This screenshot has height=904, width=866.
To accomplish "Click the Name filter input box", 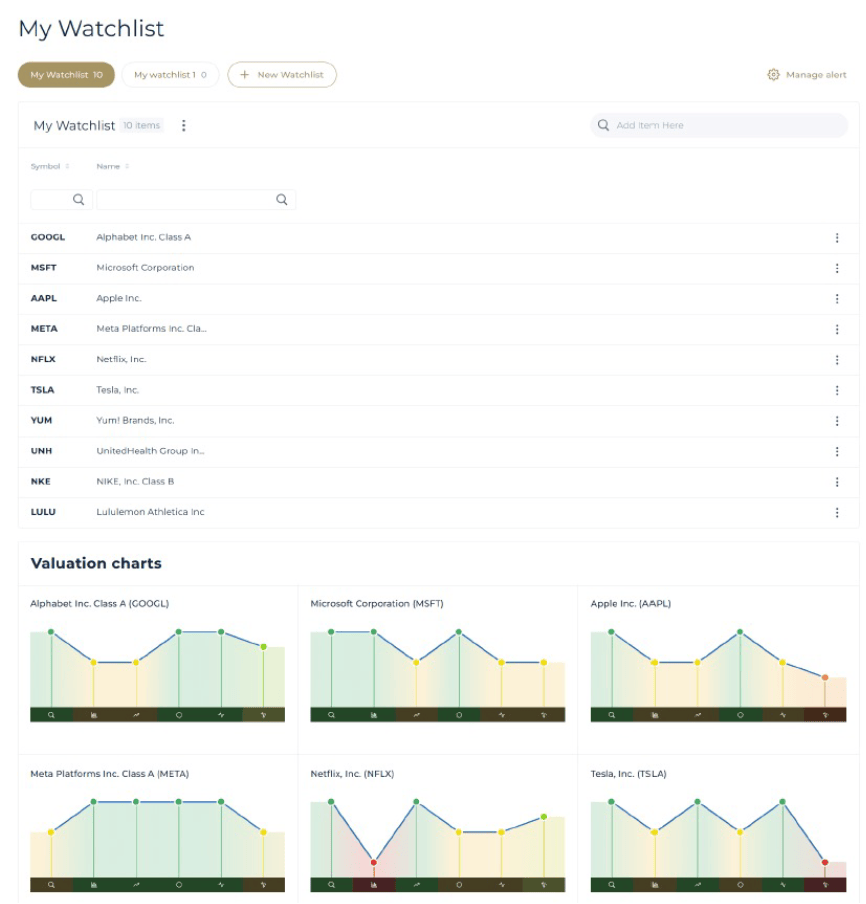I will click(196, 199).
